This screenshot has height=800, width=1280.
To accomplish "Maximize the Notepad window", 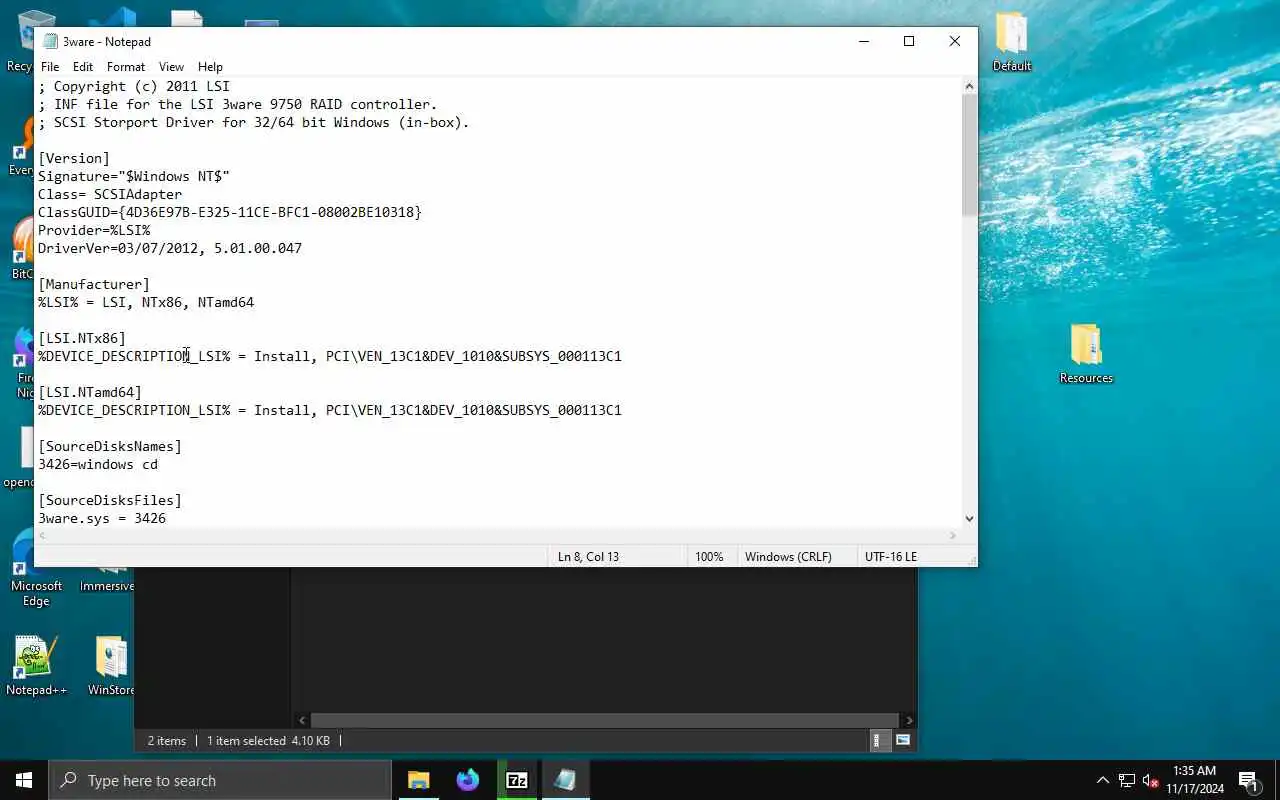I will click(x=909, y=41).
